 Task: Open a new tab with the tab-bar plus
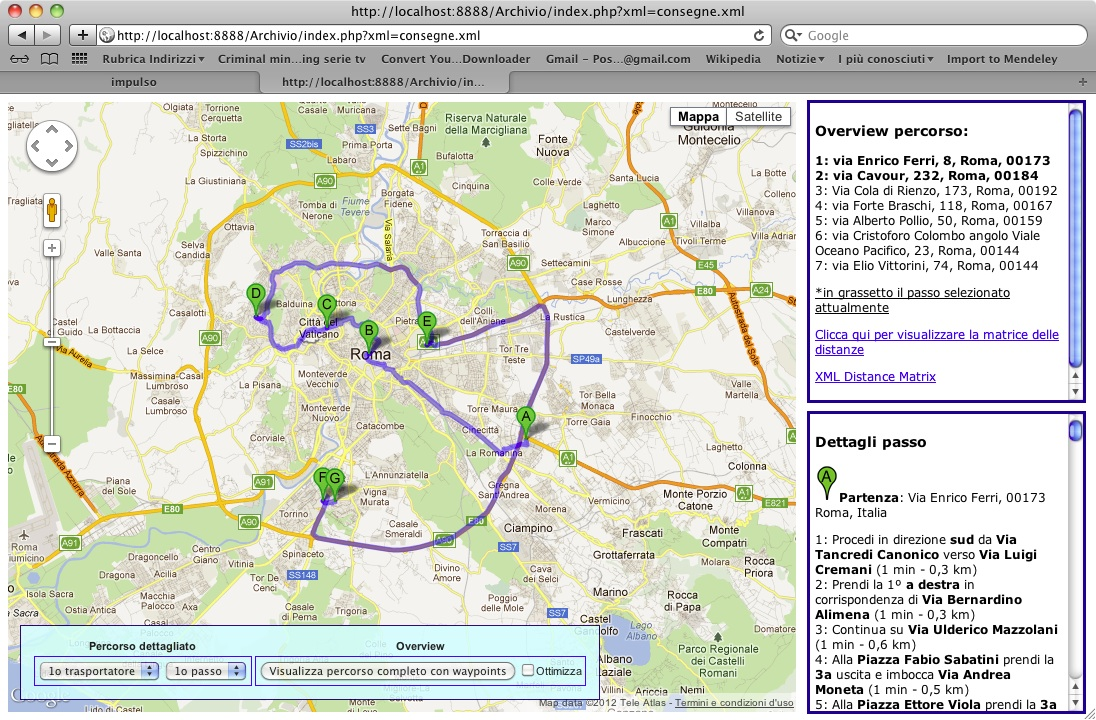[x=1083, y=82]
